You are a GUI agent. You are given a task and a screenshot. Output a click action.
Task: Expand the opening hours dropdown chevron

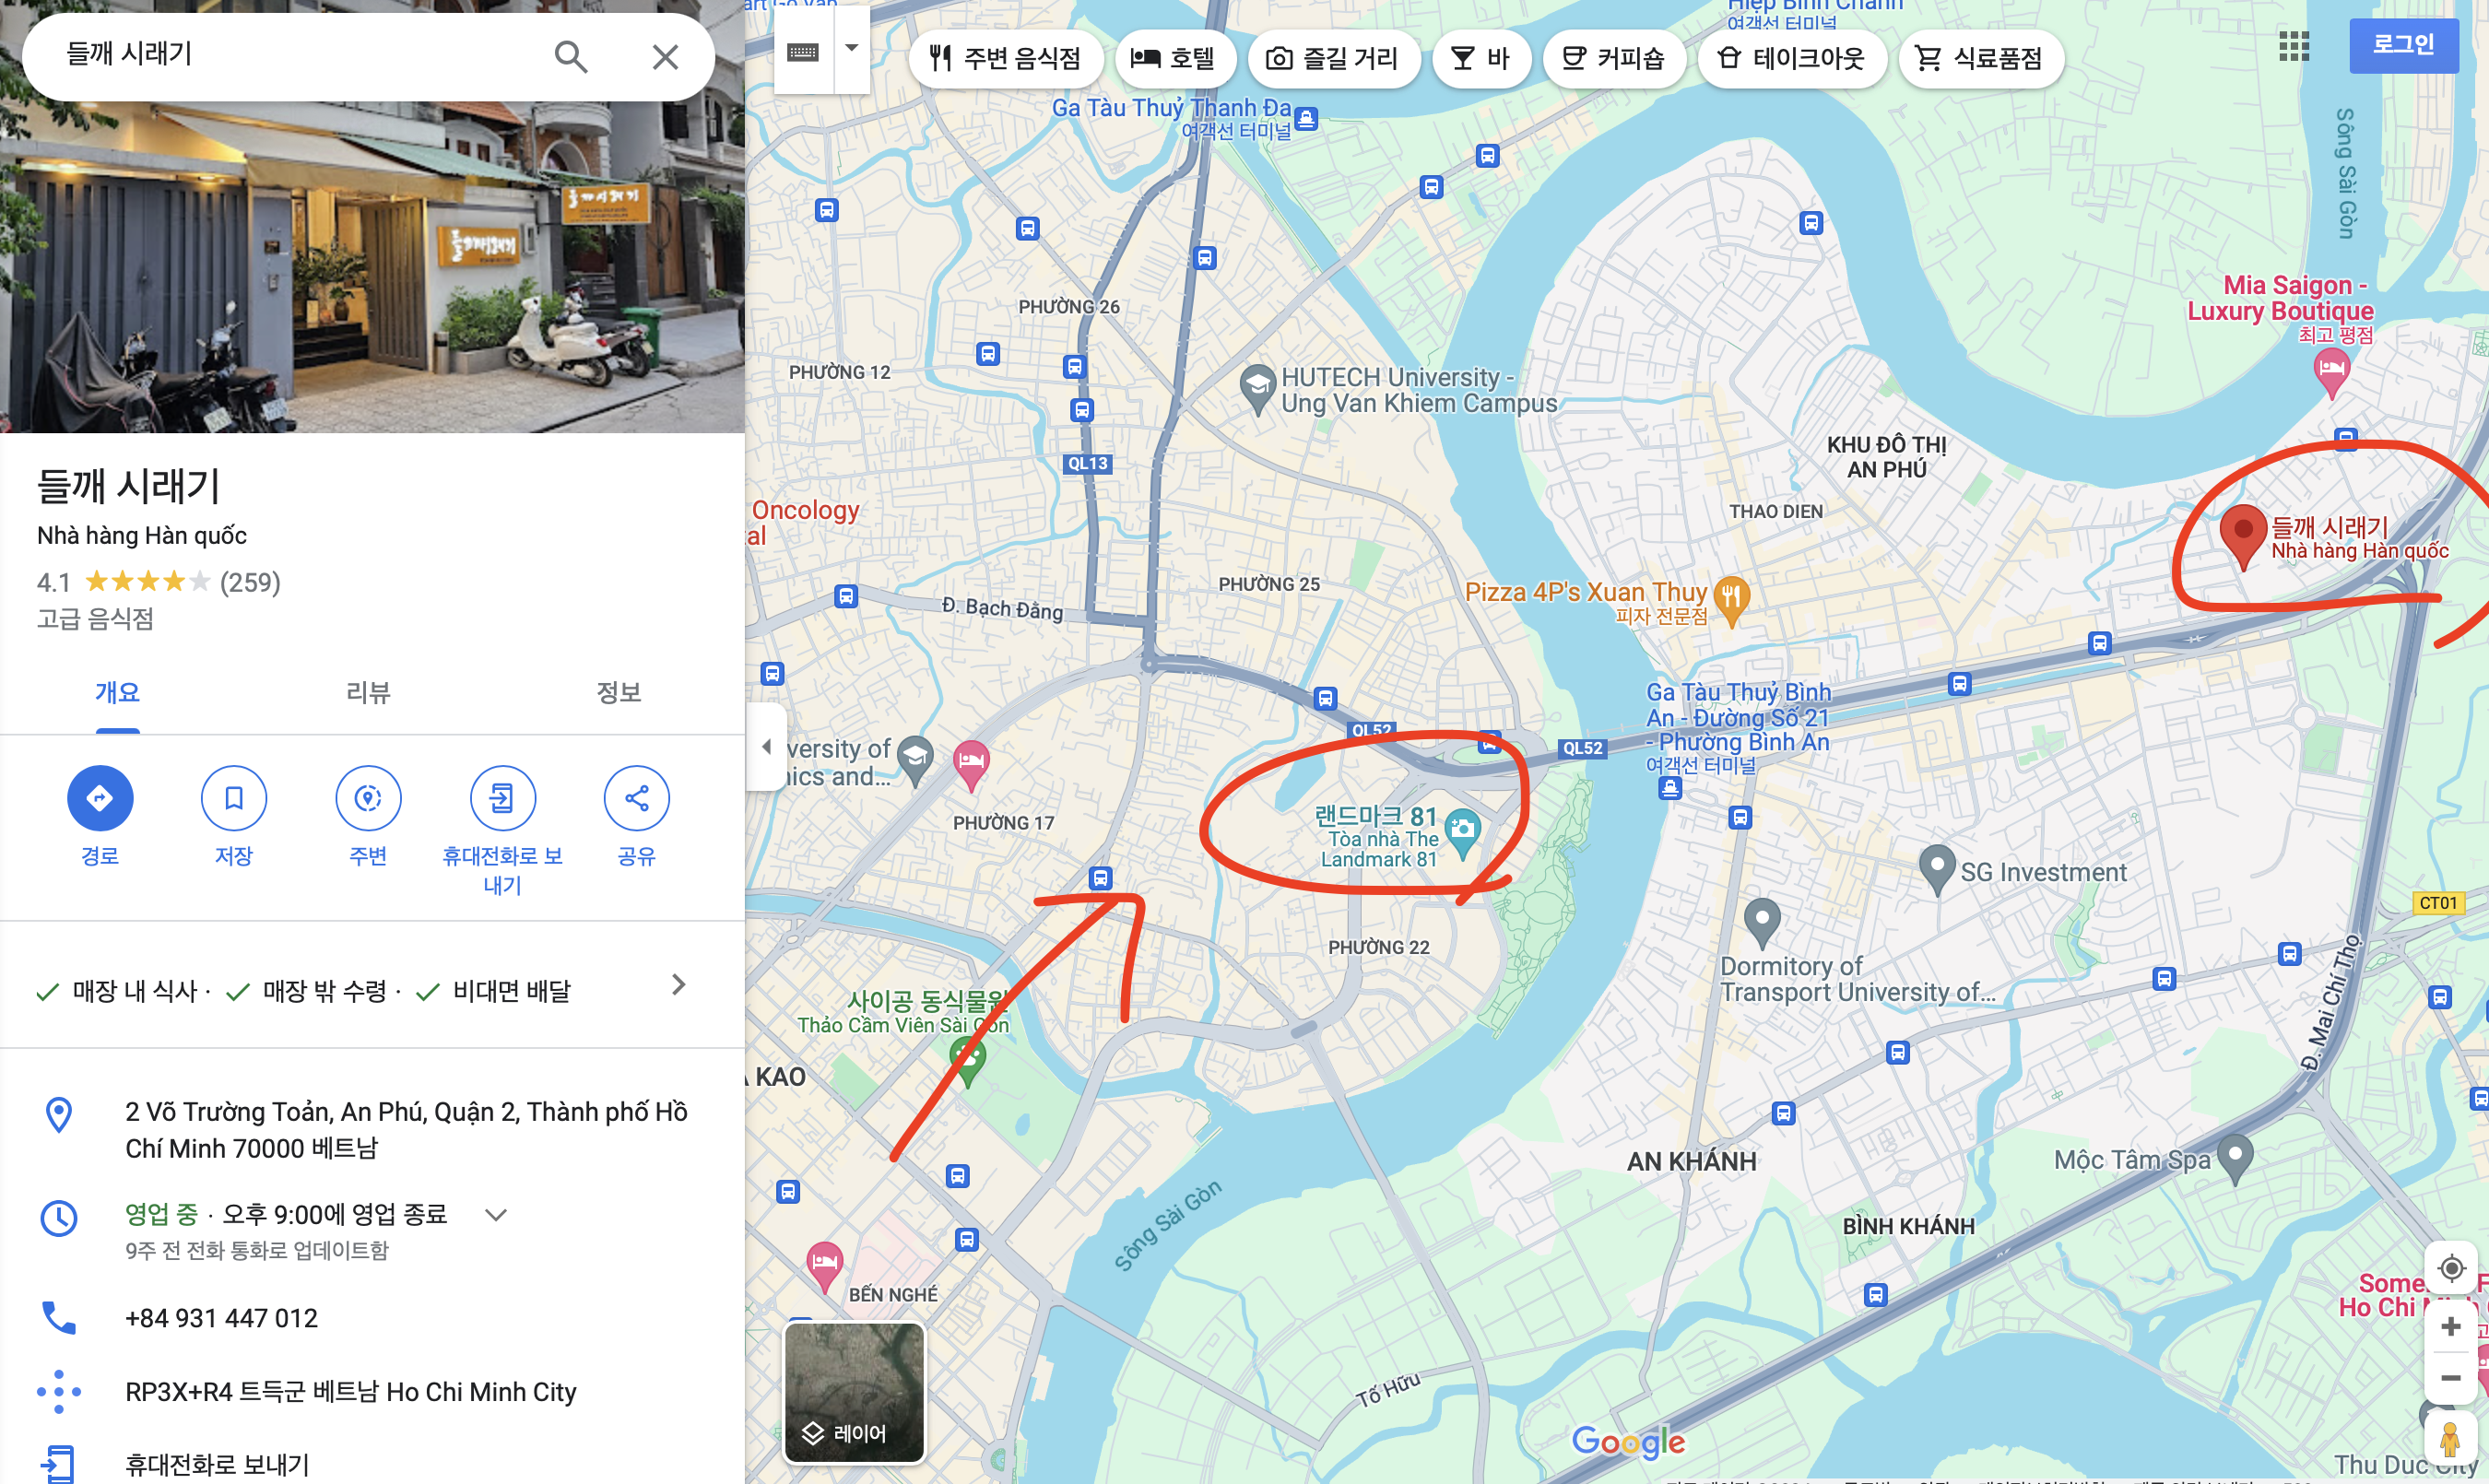496,1215
